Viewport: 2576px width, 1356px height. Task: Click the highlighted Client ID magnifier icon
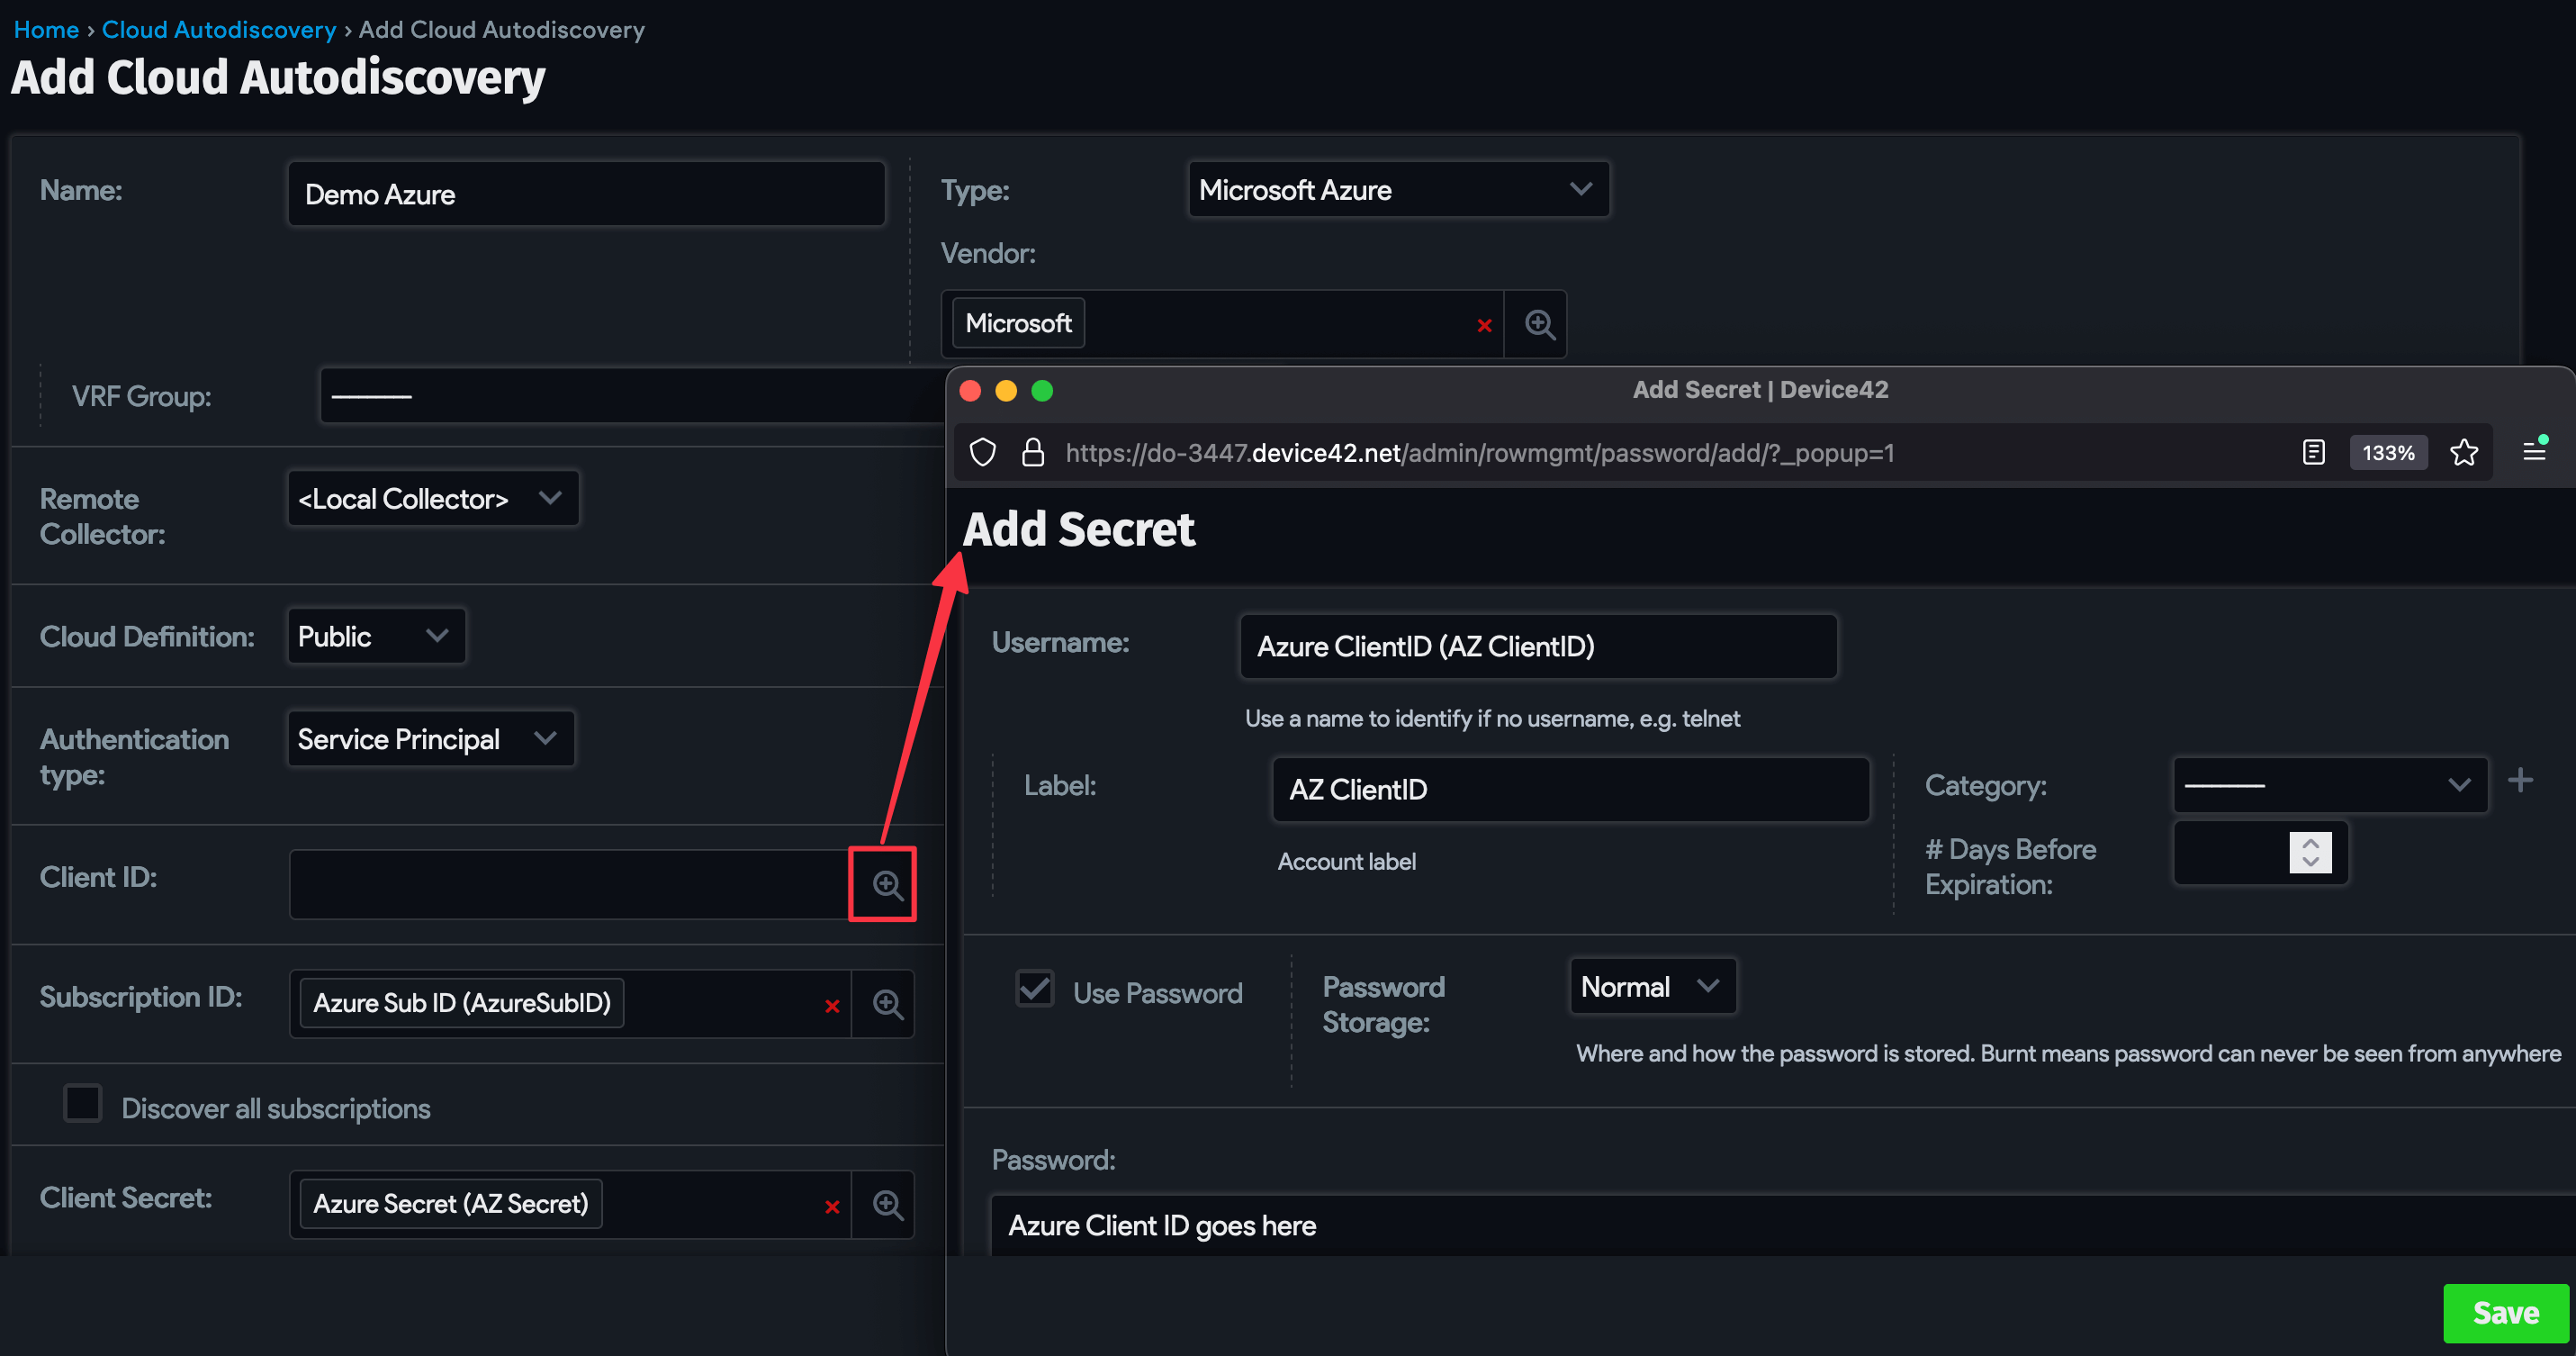click(x=884, y=884)
